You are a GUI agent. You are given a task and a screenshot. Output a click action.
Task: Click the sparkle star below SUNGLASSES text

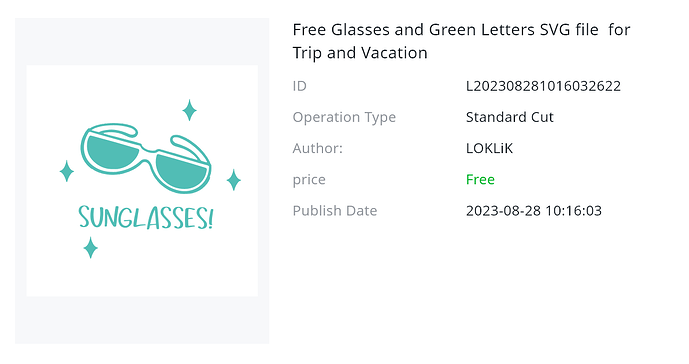(91, 248)
